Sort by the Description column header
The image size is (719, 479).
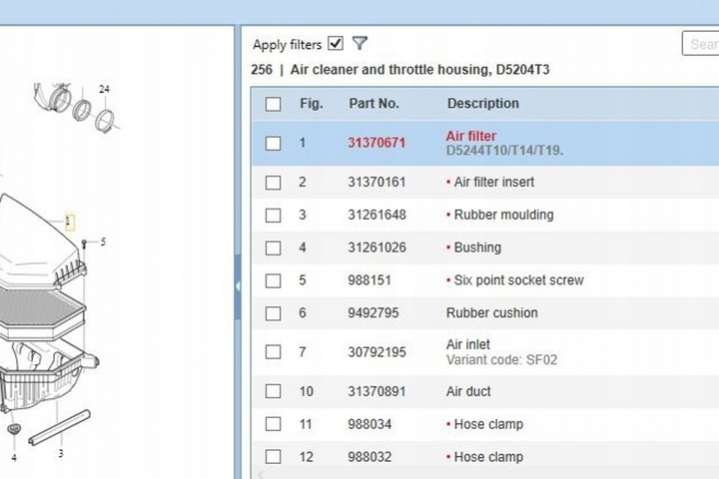coord(483,104)
